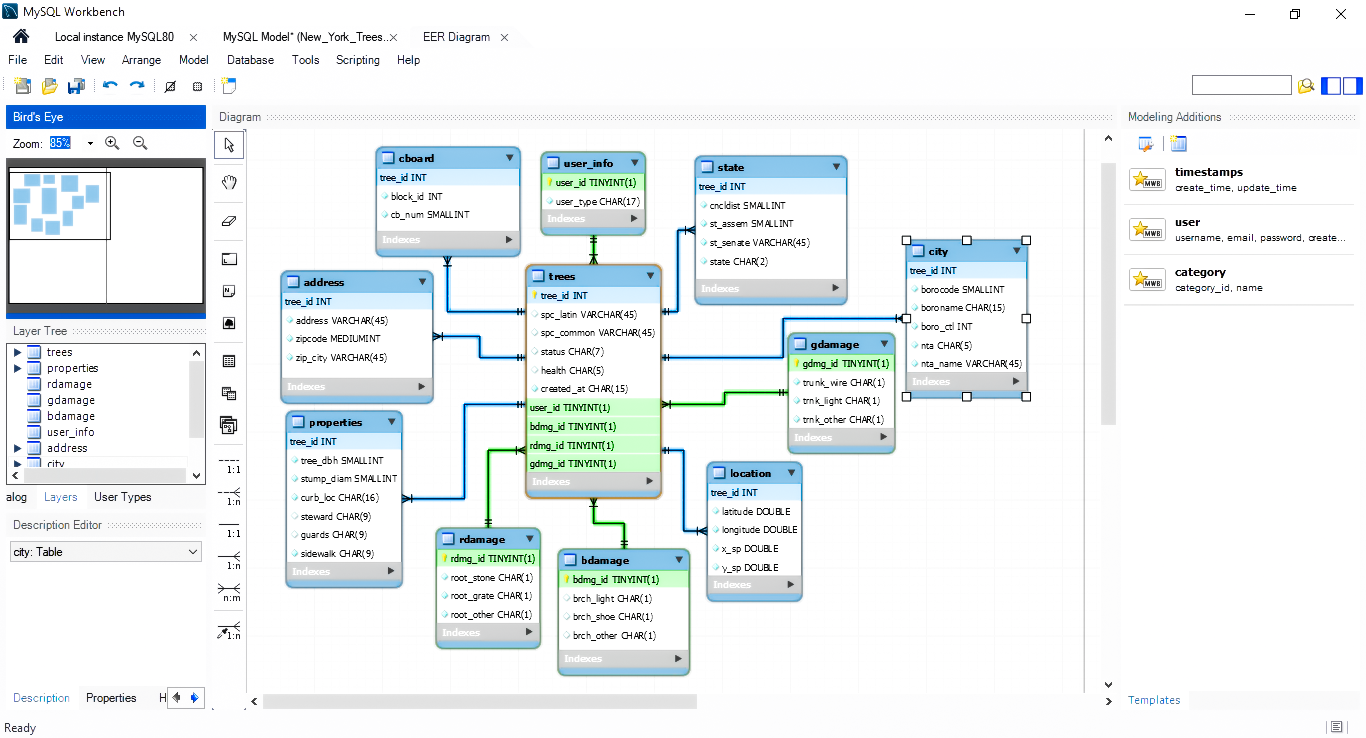Pick the place new table tool
Image resolution: width=1366 pixels, height=738 pixels.
point(229,361)
